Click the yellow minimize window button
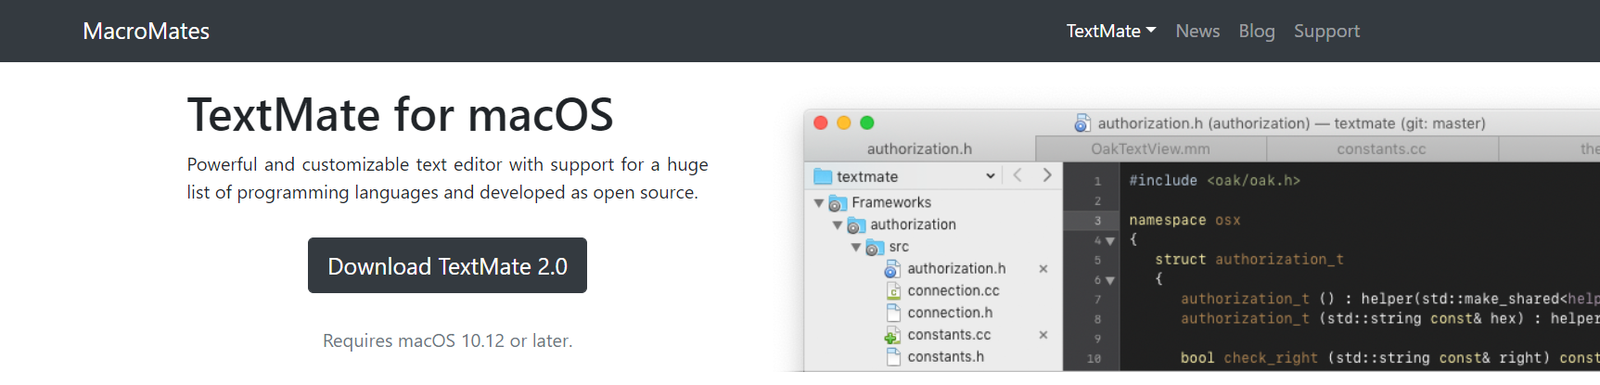This screenshot has height=385, width=1600. pyautogui.click(x=843, y=122)
